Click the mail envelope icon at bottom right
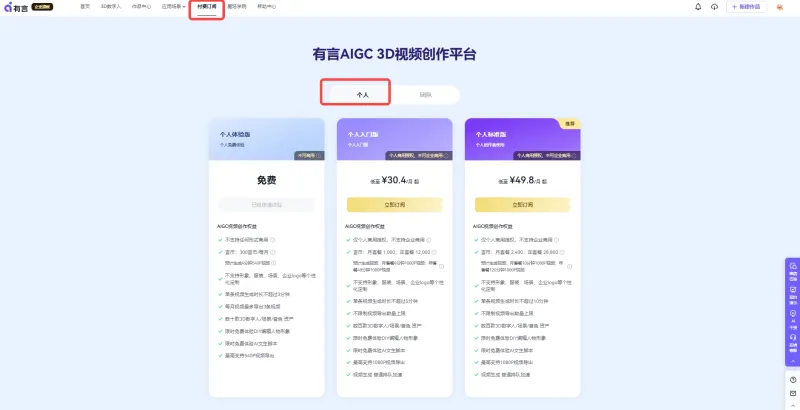The width and height of the screenshot is (800, 410). pos(793,393)
